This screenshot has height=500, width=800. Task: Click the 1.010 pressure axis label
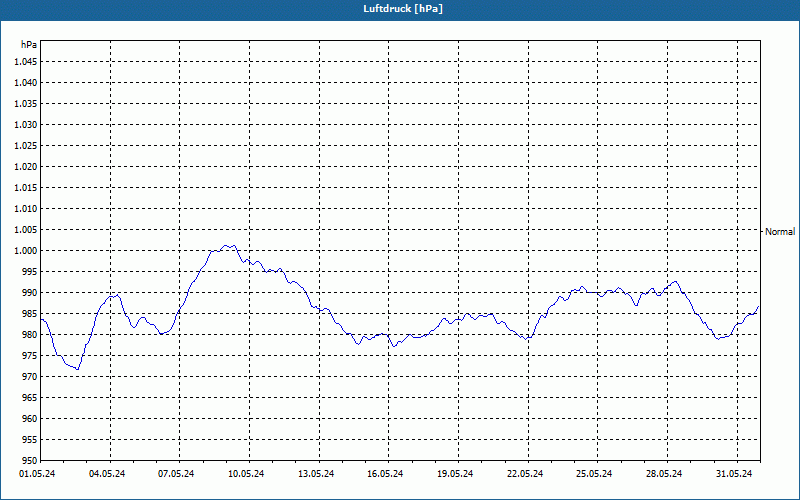click(25, 209)
